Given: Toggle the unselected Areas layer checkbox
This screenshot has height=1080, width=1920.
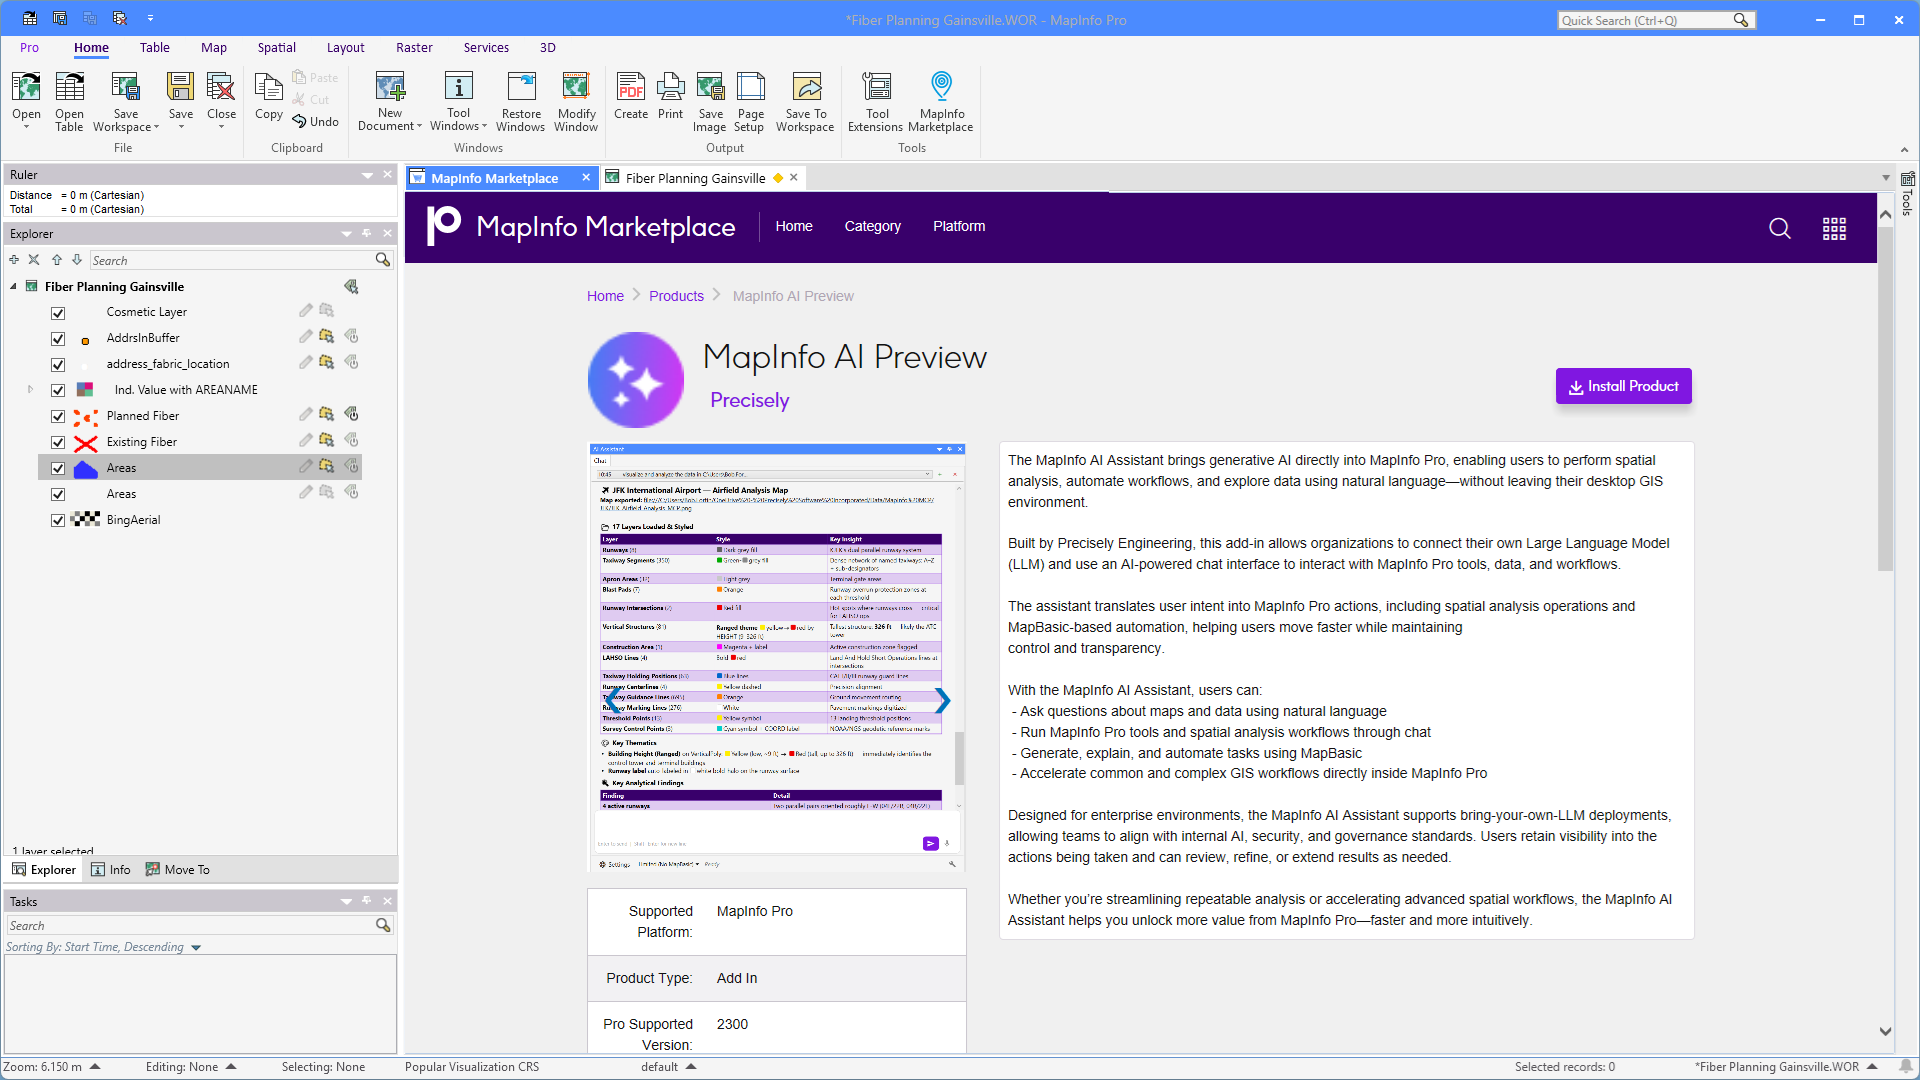Looking at the screenshot, I should tap(58, 494).
